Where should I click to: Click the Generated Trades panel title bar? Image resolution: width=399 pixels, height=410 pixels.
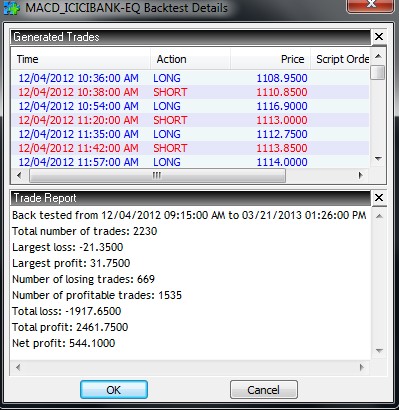pos(191,37)
